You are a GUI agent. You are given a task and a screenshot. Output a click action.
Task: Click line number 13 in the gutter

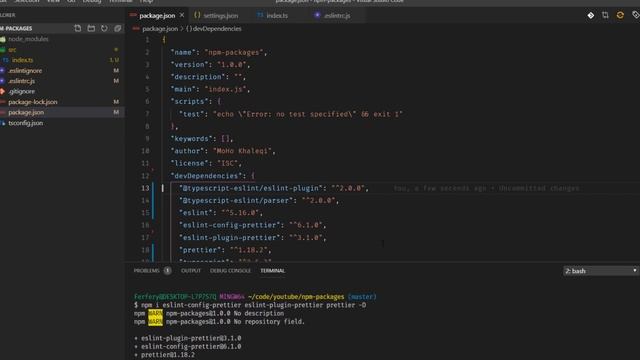tap(145, 188)
